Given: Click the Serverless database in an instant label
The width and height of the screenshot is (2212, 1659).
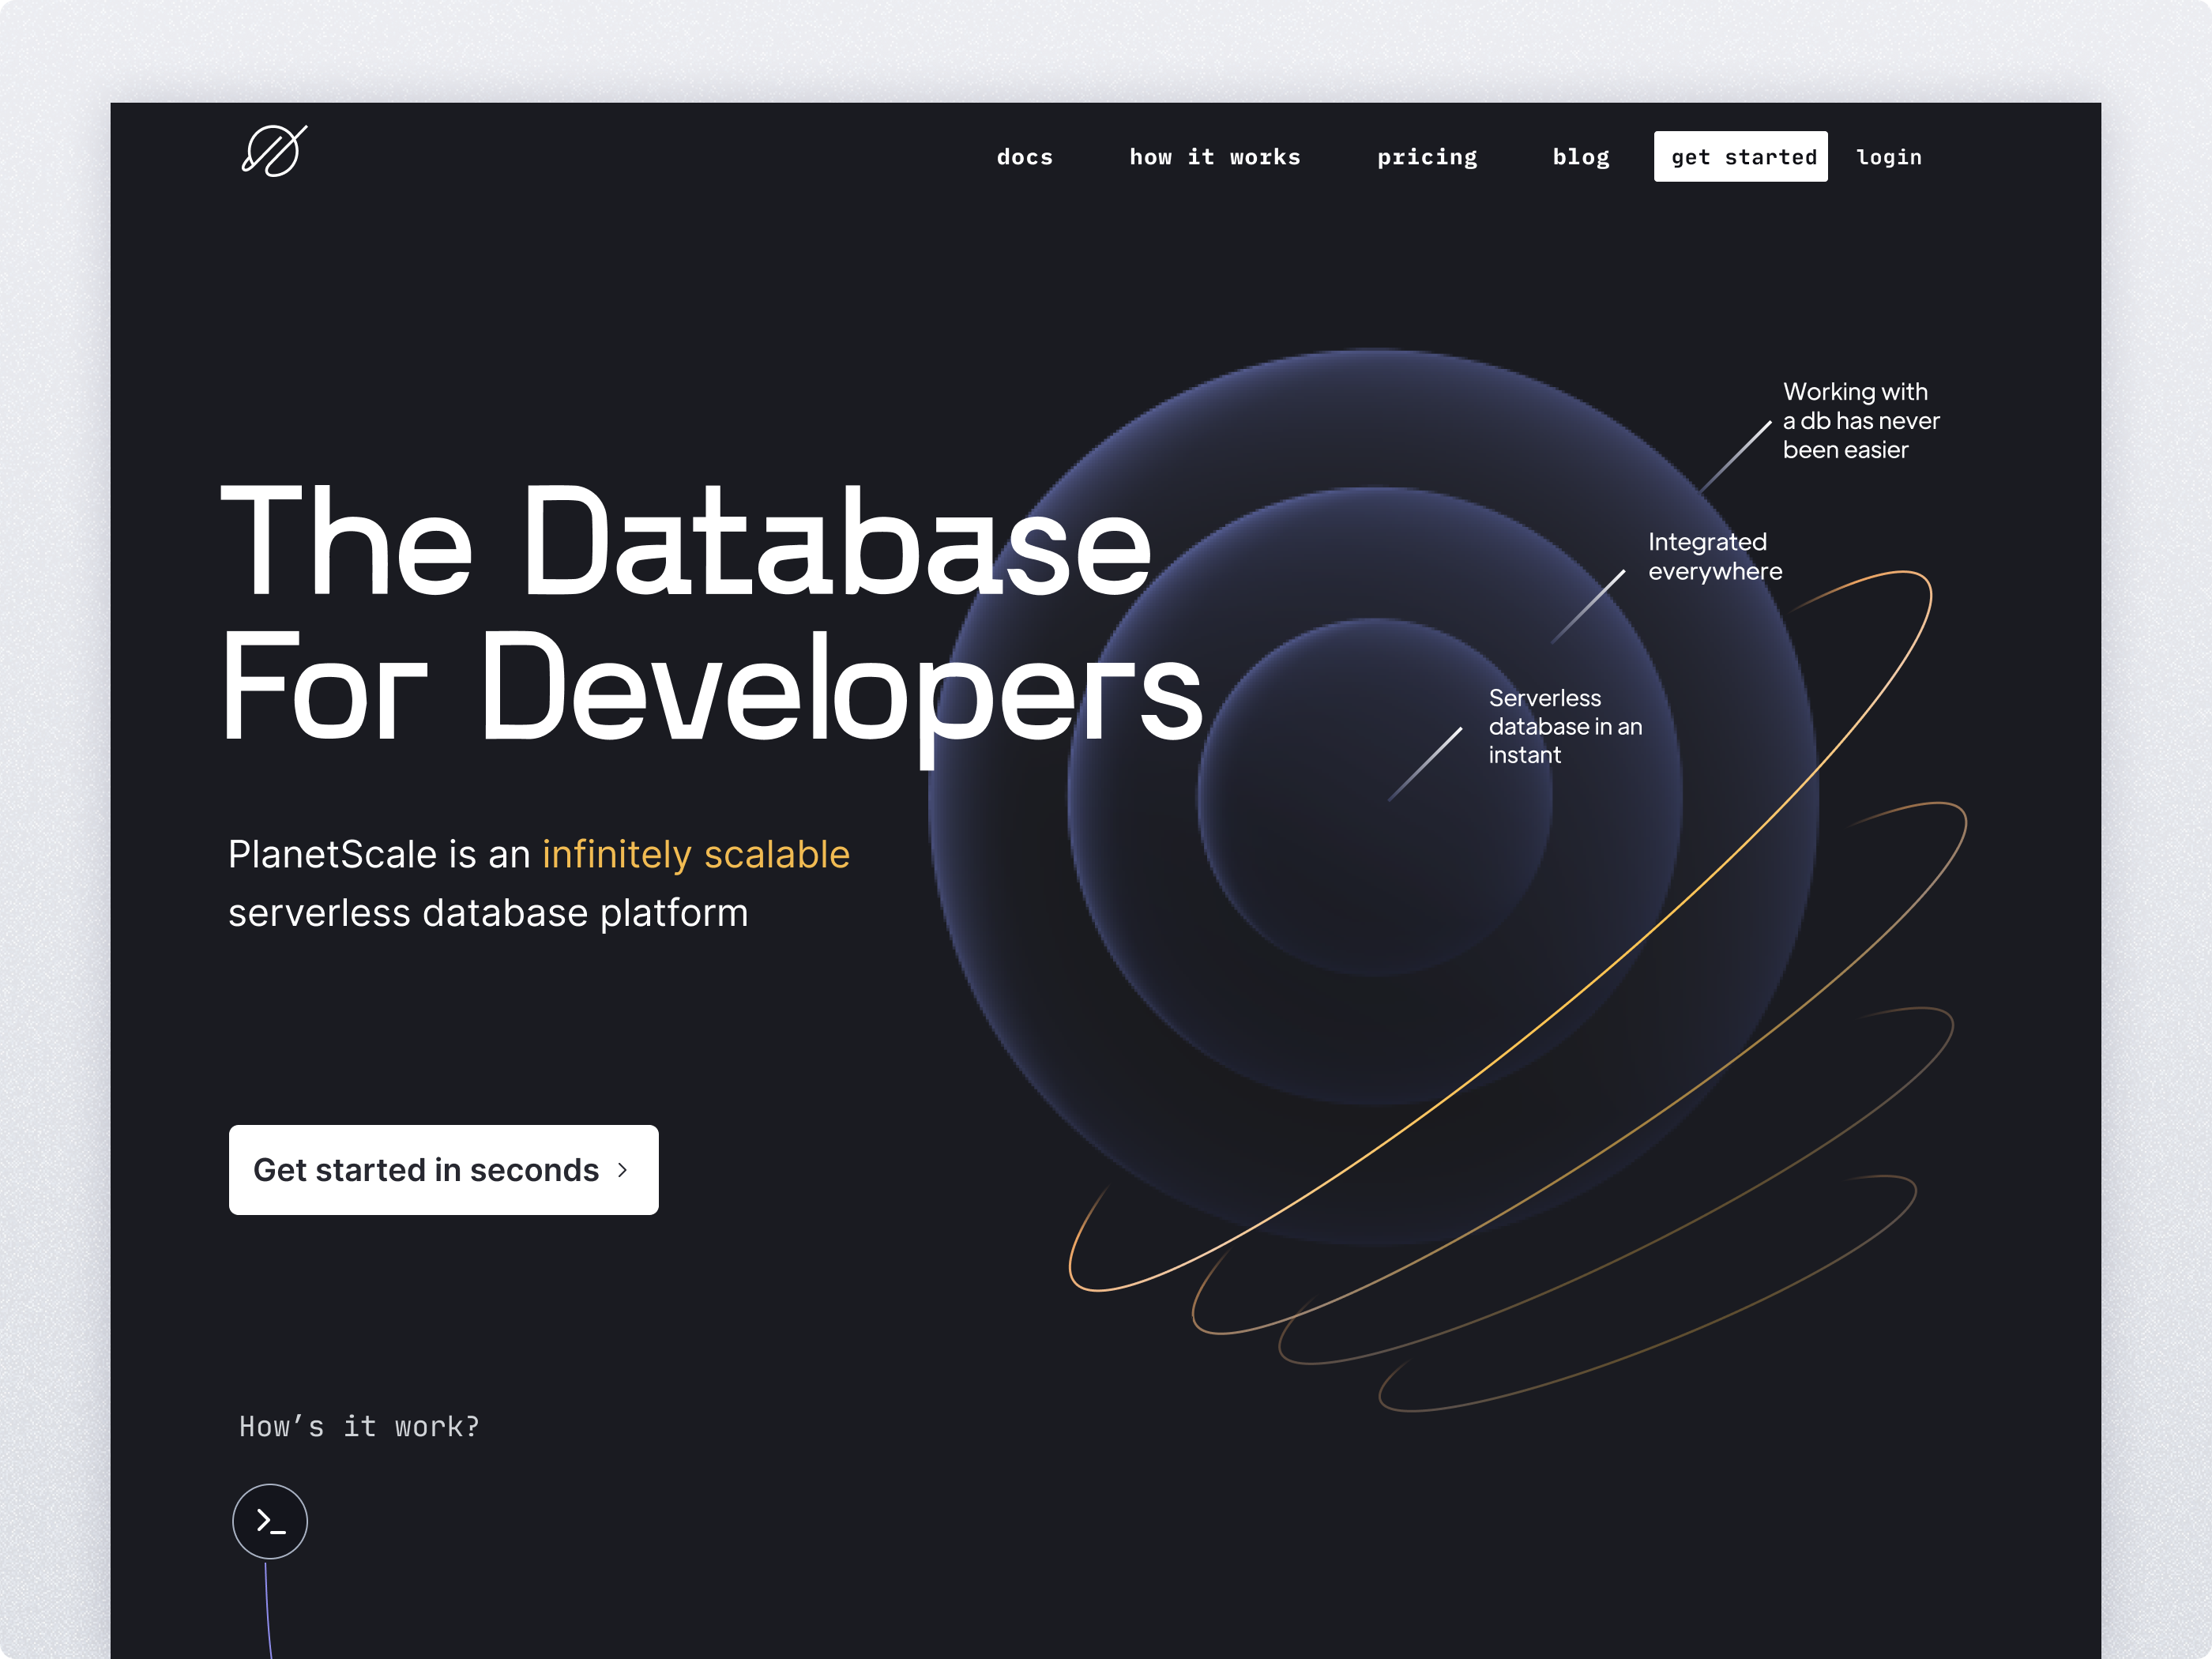Looking at the screenshot, I should 1565,726.
